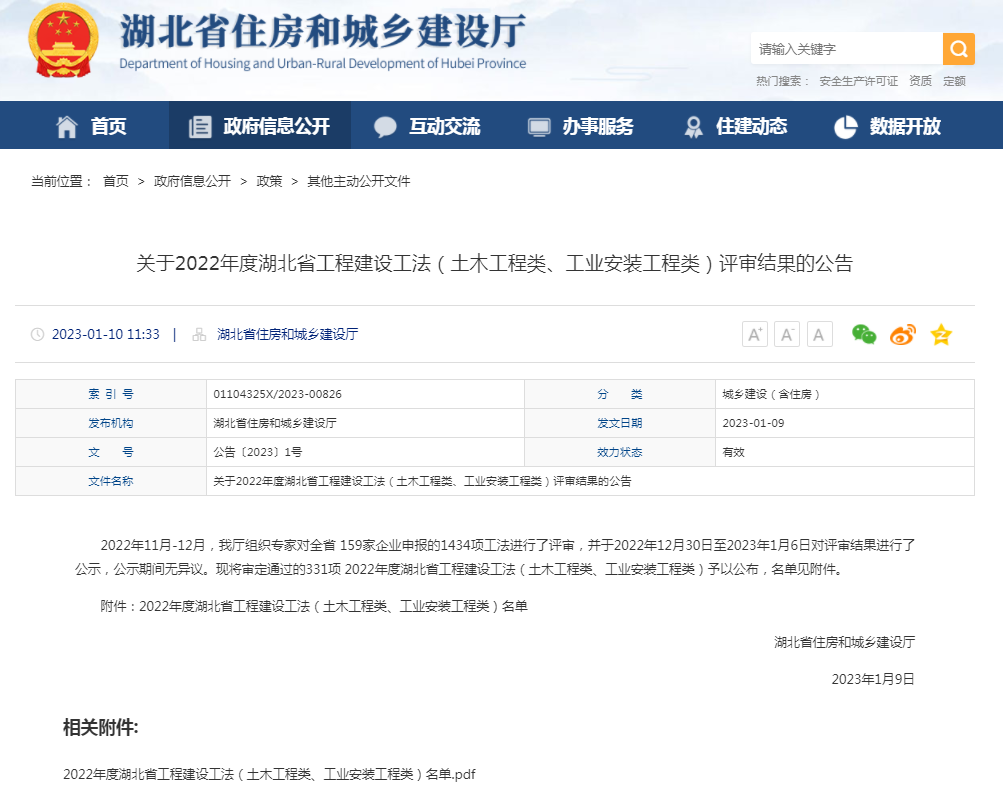Open the 办事服务 navigation tab

click(x=581, y=126)
